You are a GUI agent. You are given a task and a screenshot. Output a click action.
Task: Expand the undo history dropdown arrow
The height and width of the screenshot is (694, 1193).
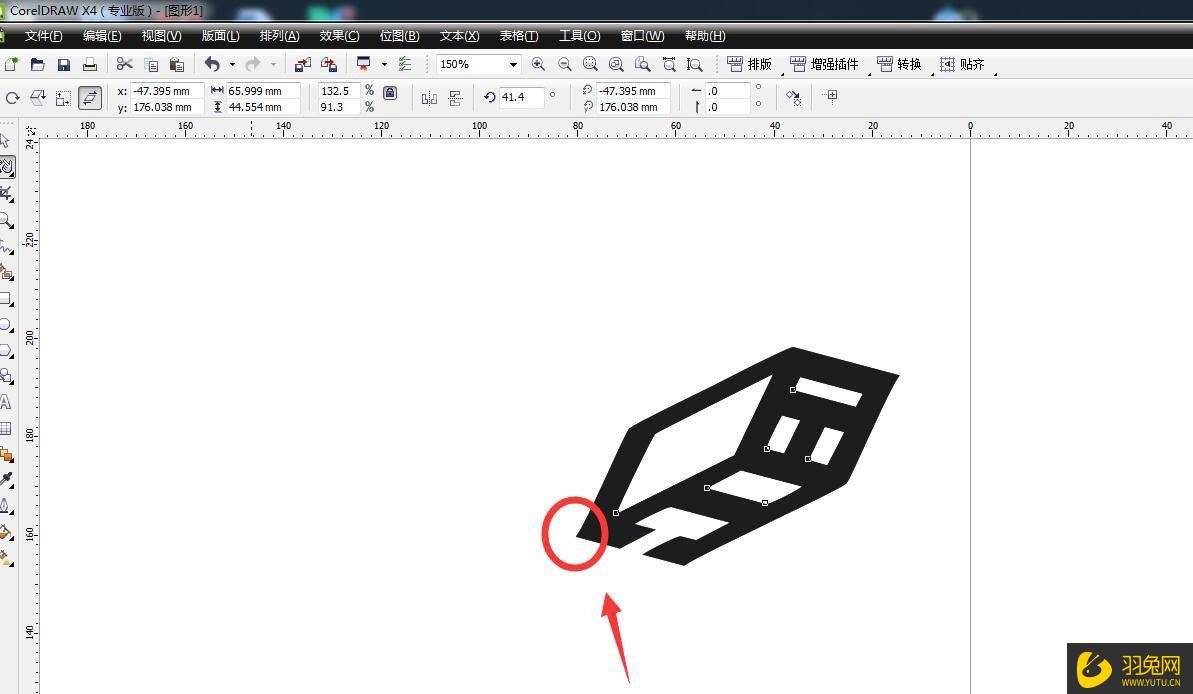[232, 65]
